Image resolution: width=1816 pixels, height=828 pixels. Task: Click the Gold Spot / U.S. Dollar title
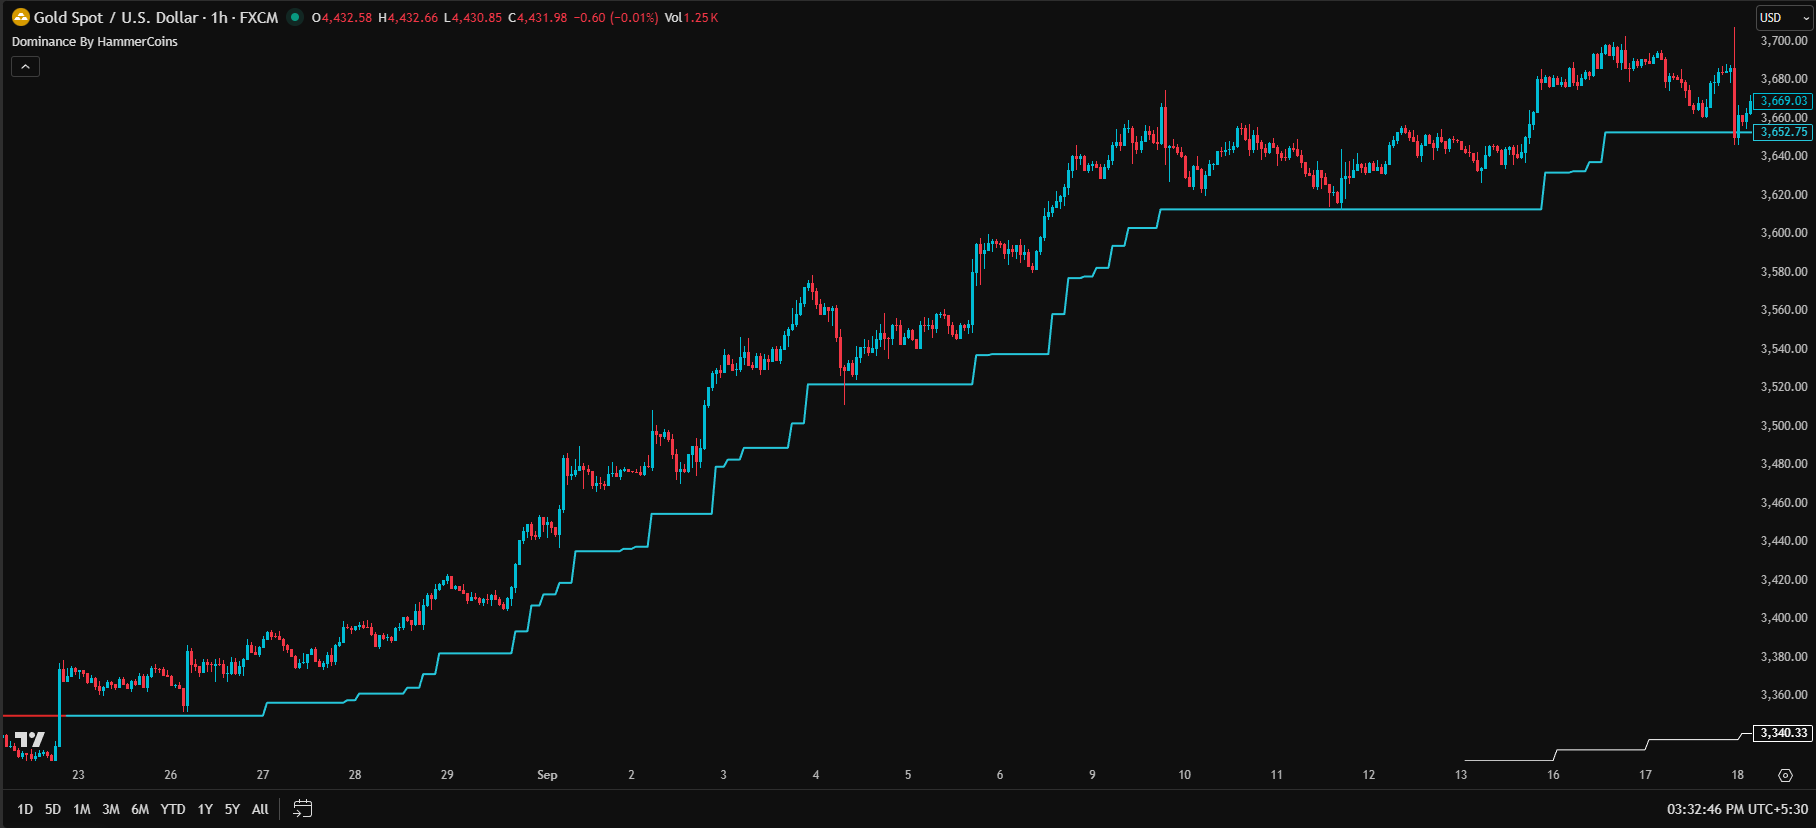(x=116, y=17)
